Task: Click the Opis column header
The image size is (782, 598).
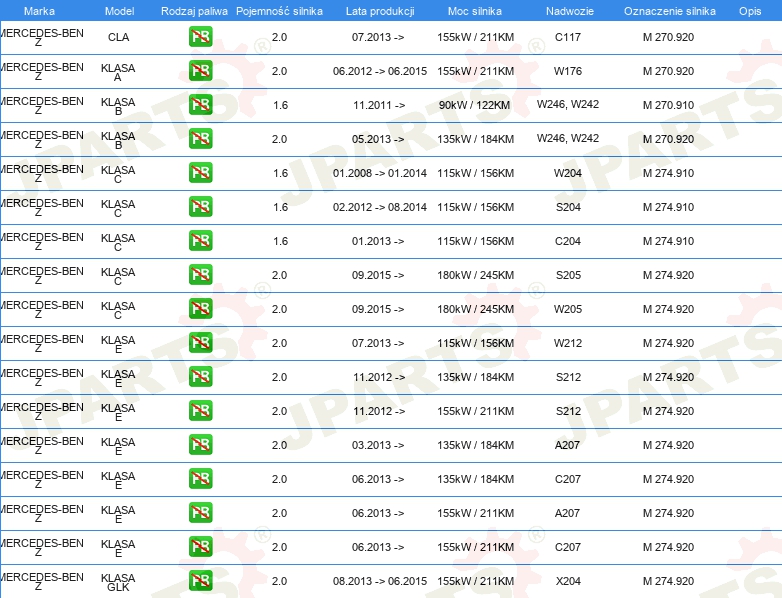Action: [x=750, y=11]
